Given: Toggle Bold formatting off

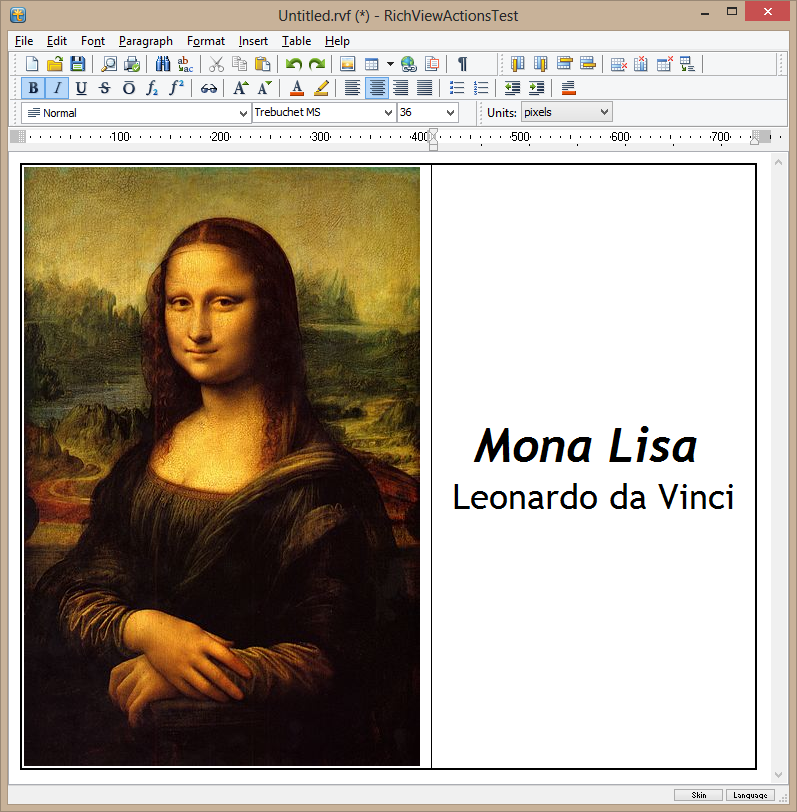Looking at the screenshot, I should click(x=33, y=88).
